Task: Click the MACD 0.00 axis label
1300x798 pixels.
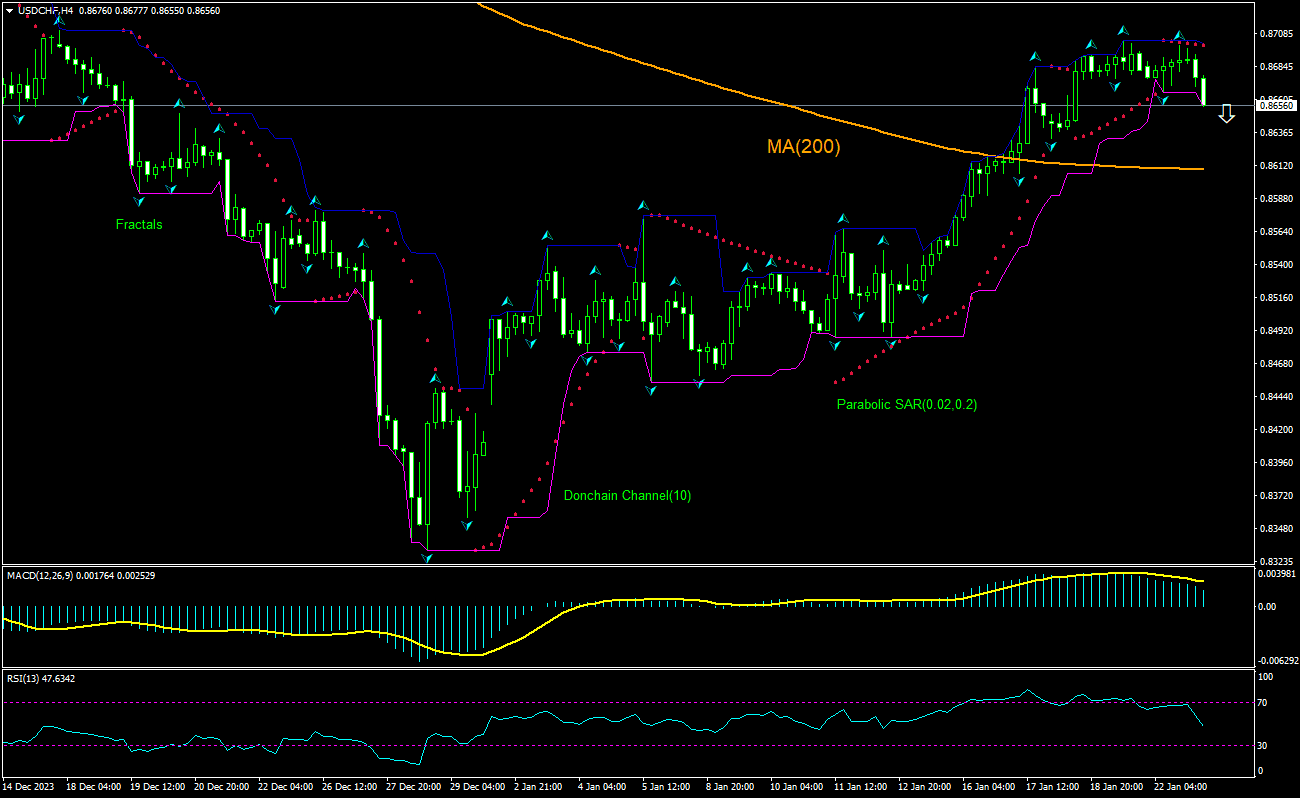Action: (1267, 607)
